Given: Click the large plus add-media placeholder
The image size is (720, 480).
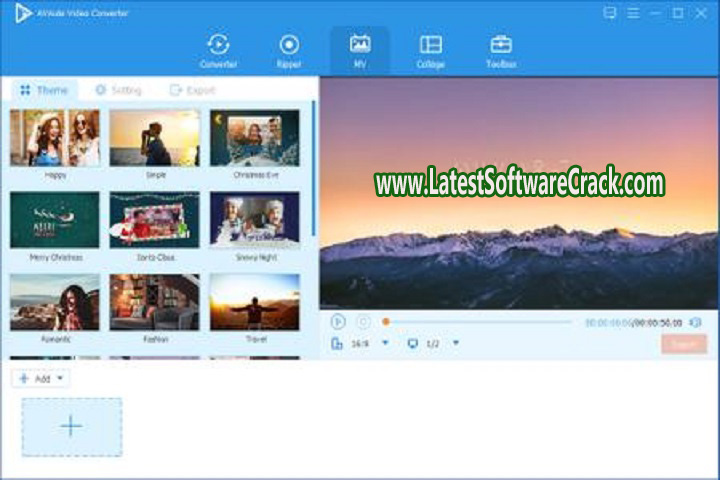Looking at the screenshot, I should [72, 427].
